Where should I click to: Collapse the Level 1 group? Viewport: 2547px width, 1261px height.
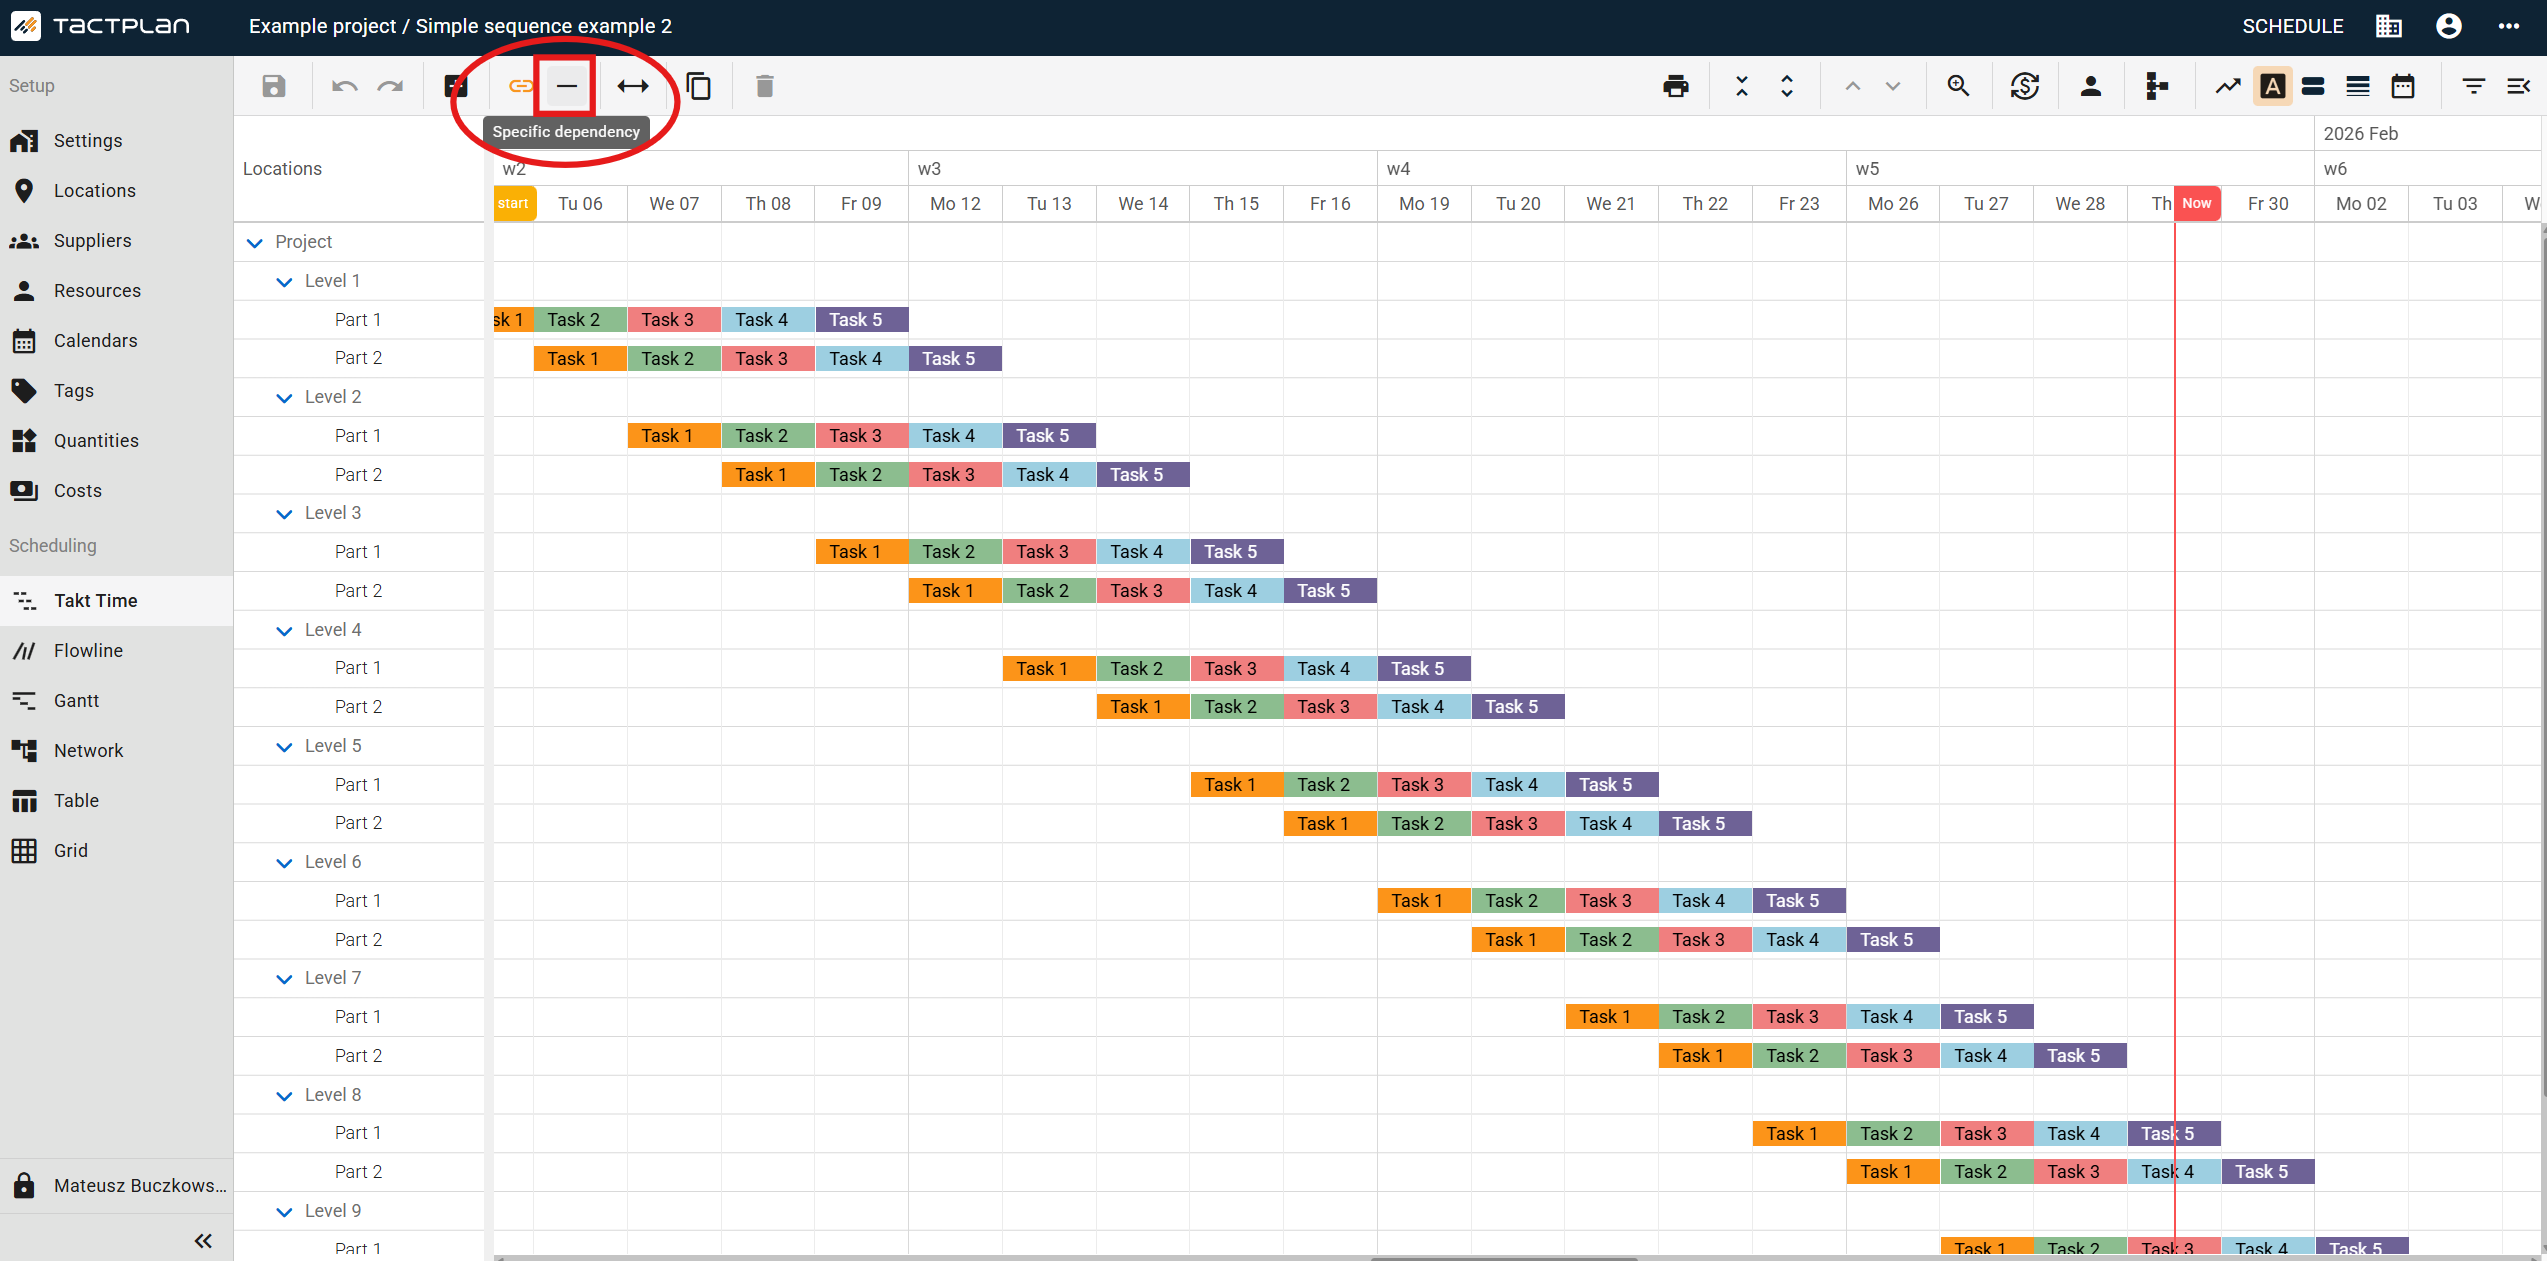tap(284, 282)
